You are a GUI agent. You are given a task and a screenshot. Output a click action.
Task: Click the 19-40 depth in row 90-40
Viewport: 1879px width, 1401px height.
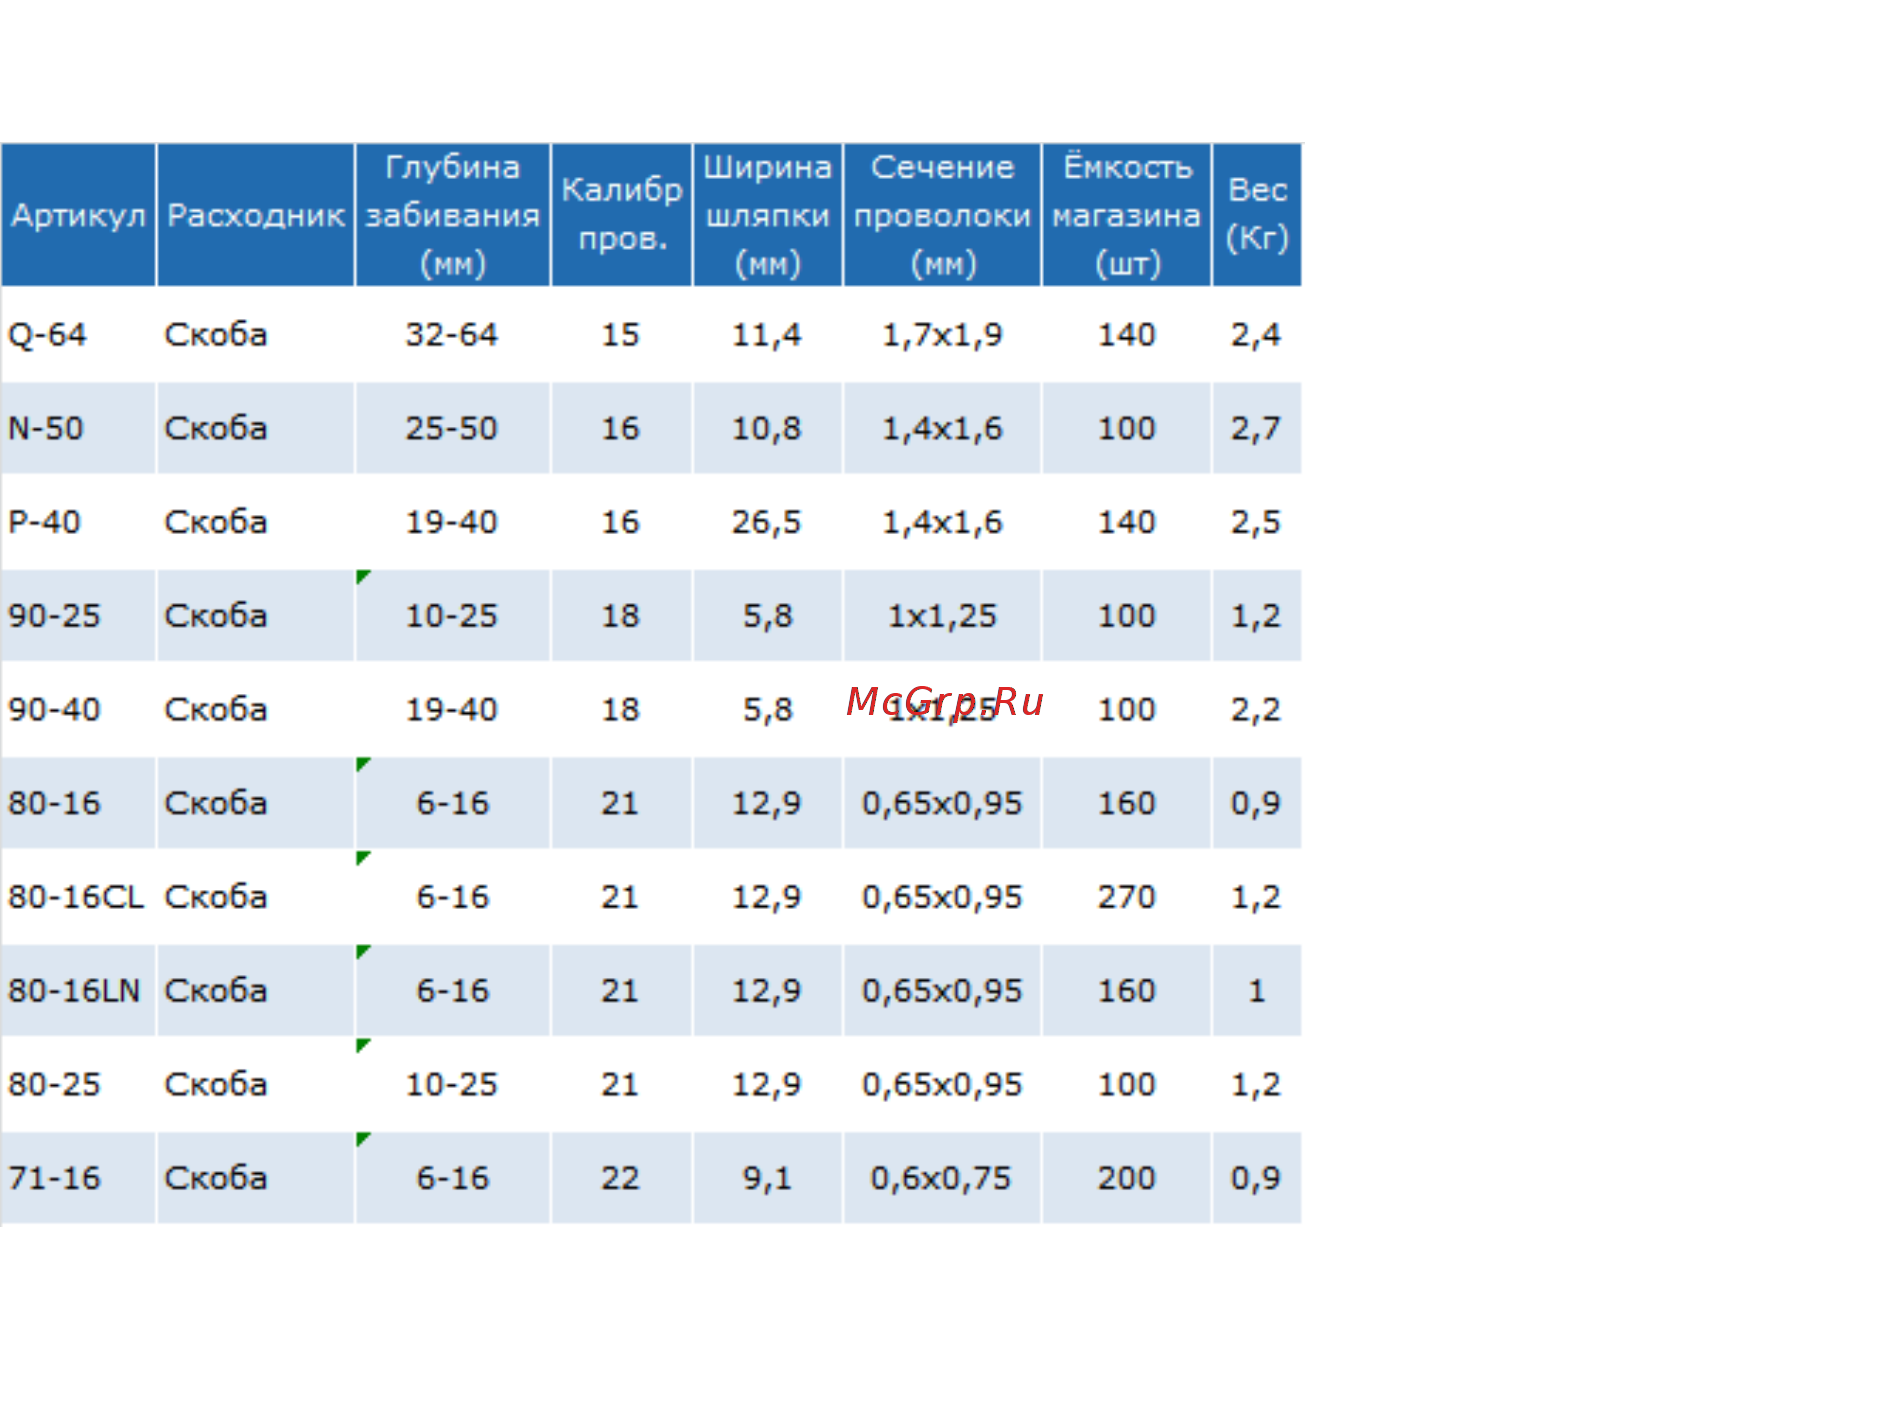[x=452, y=709]
